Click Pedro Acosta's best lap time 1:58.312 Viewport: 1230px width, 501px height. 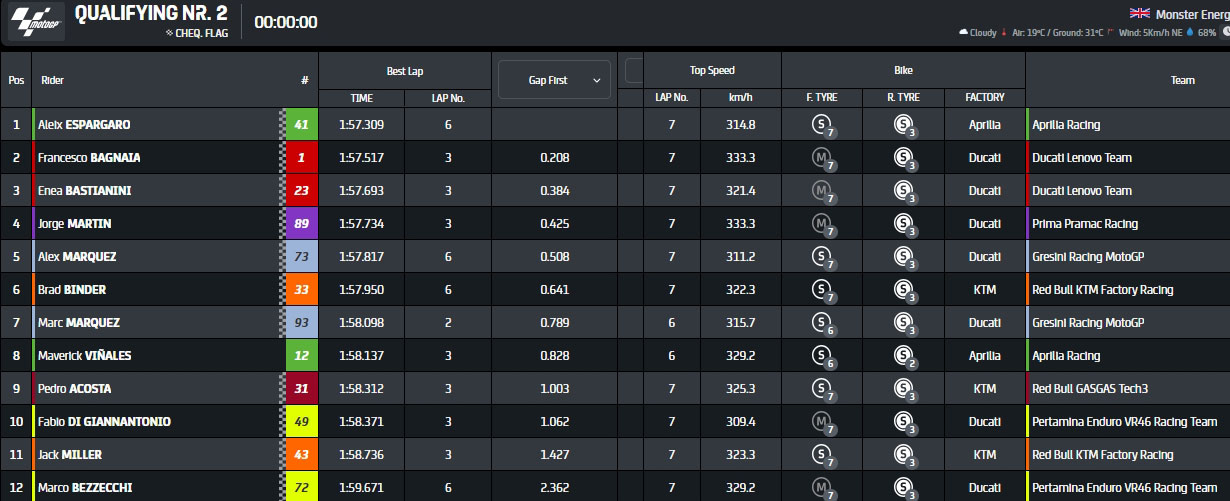(361, 389)
